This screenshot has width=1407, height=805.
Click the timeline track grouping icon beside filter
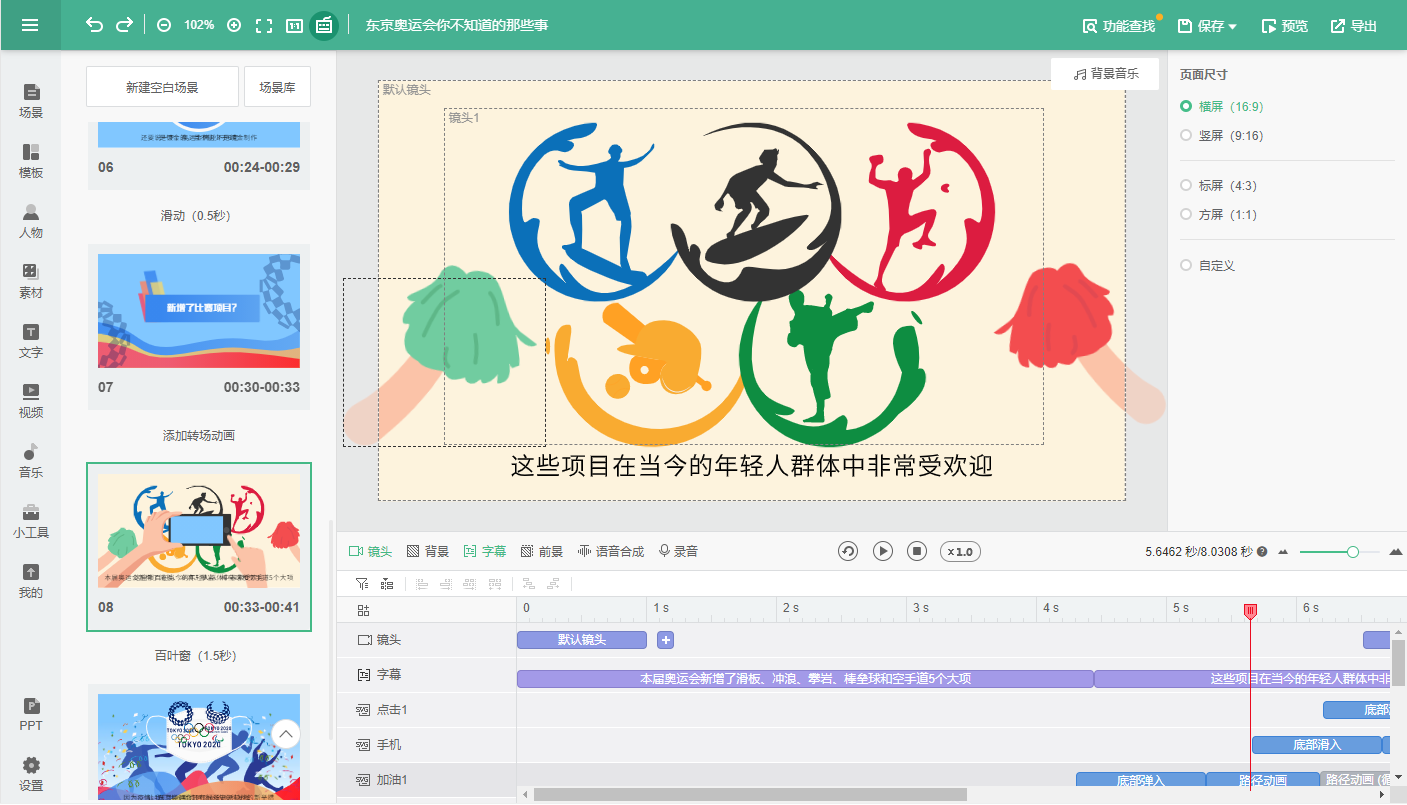pos(387,584)
